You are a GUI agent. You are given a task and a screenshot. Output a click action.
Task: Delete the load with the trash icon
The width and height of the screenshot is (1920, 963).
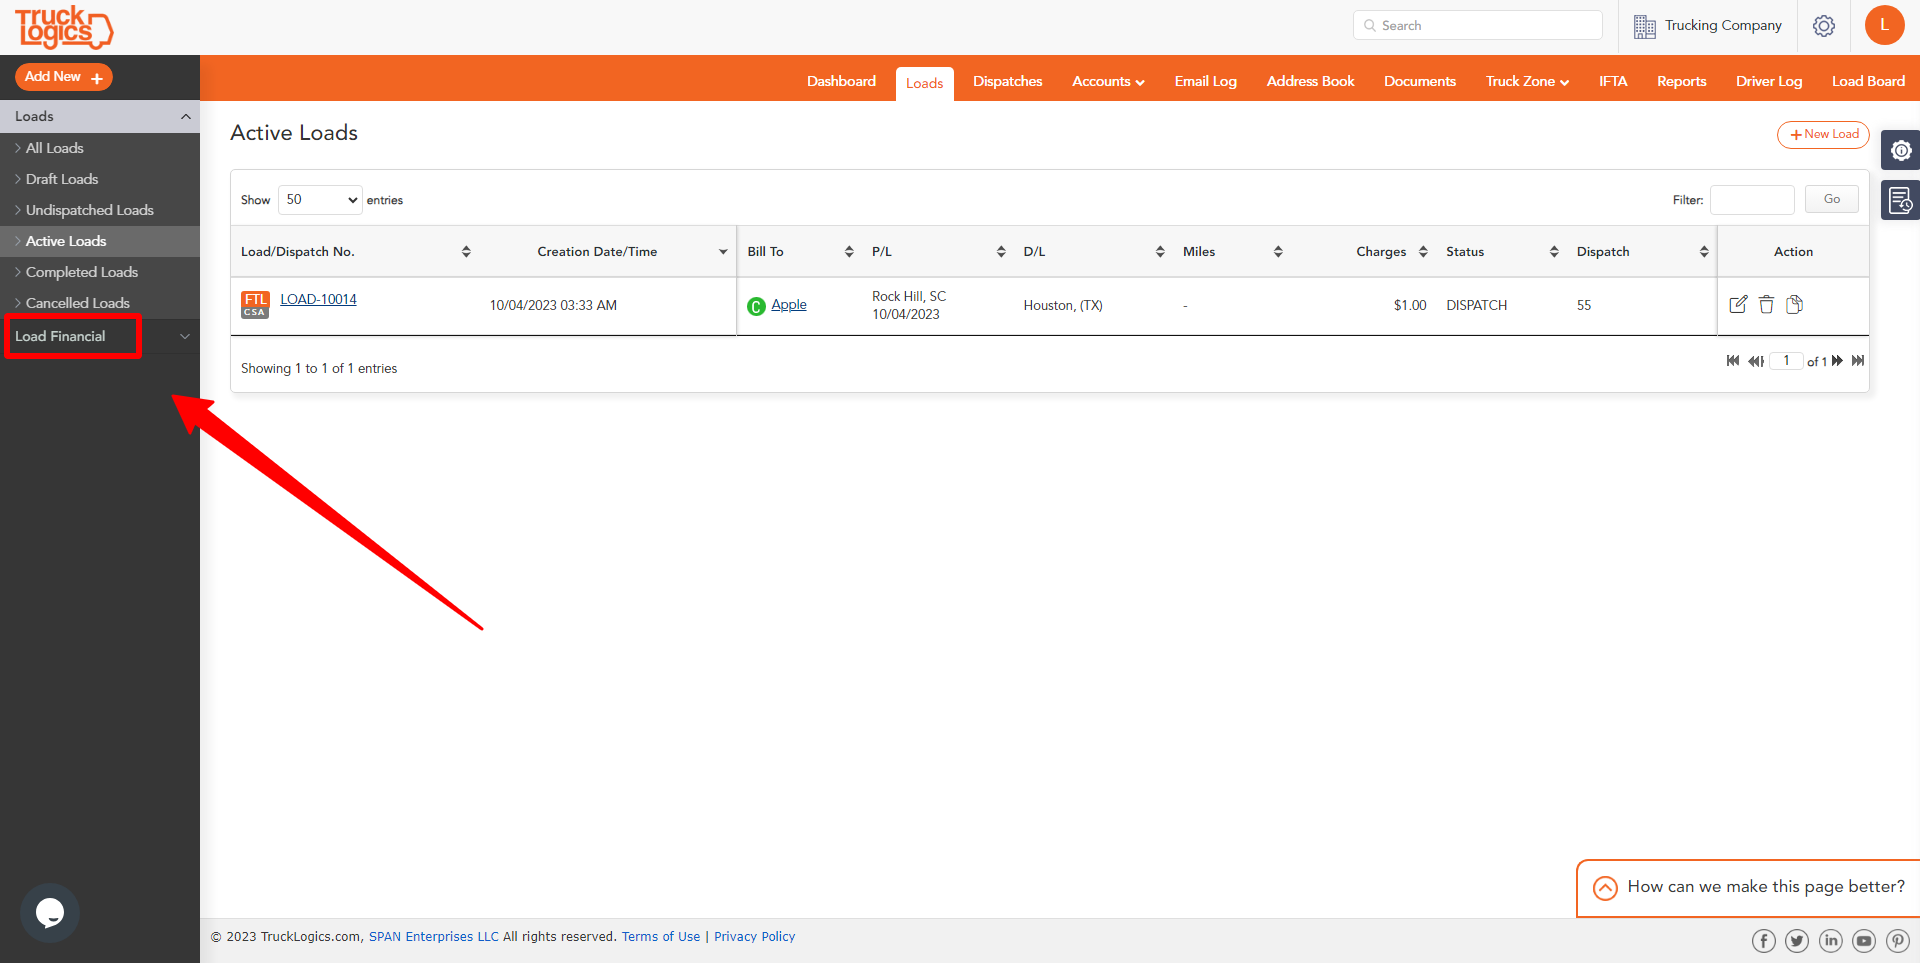(1767, 304)
